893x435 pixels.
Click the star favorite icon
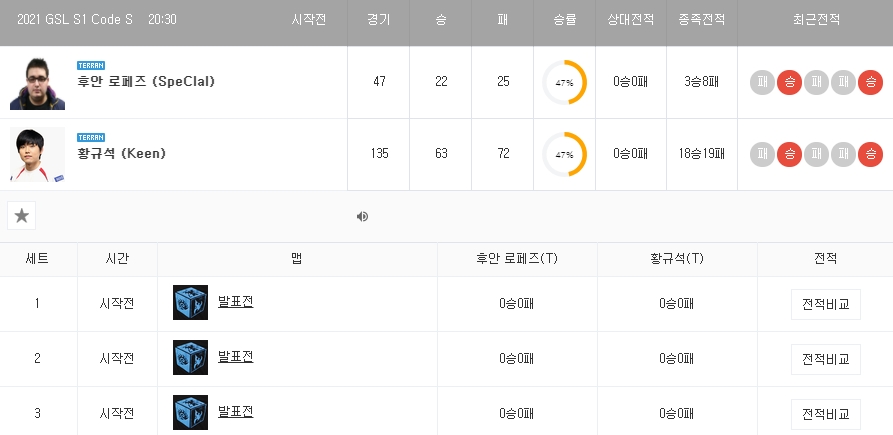click(x=22, y=216)
